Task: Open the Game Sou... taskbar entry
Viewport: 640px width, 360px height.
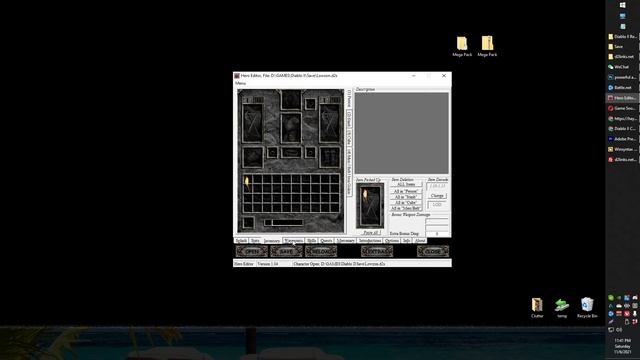Action: click(622, 108)
